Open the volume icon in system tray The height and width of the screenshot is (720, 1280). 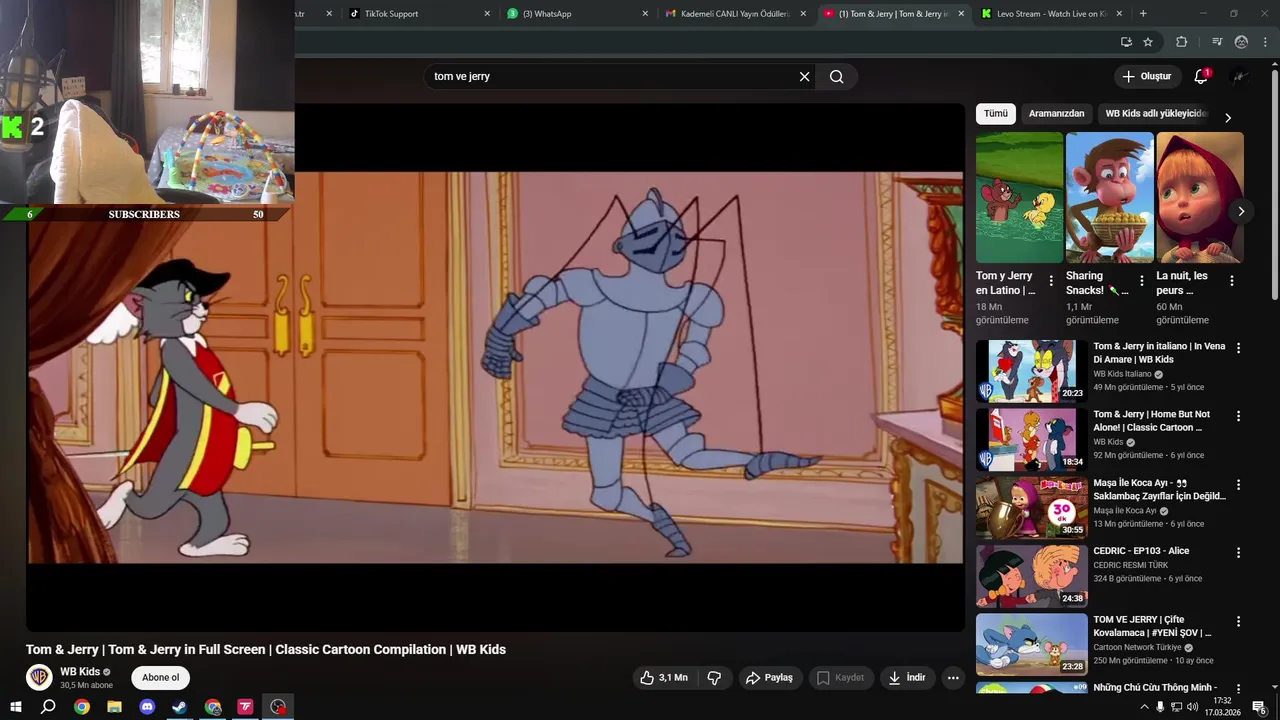pos(1192,707)
